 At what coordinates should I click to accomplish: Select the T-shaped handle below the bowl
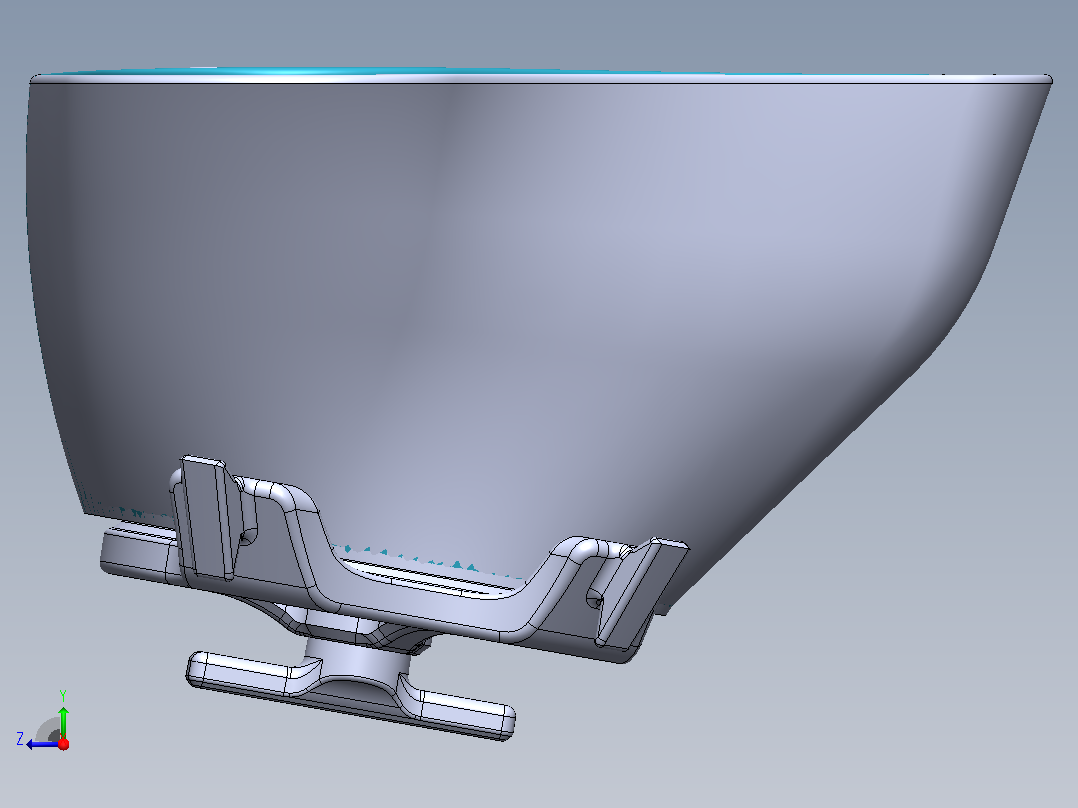[x=351, y=695]
